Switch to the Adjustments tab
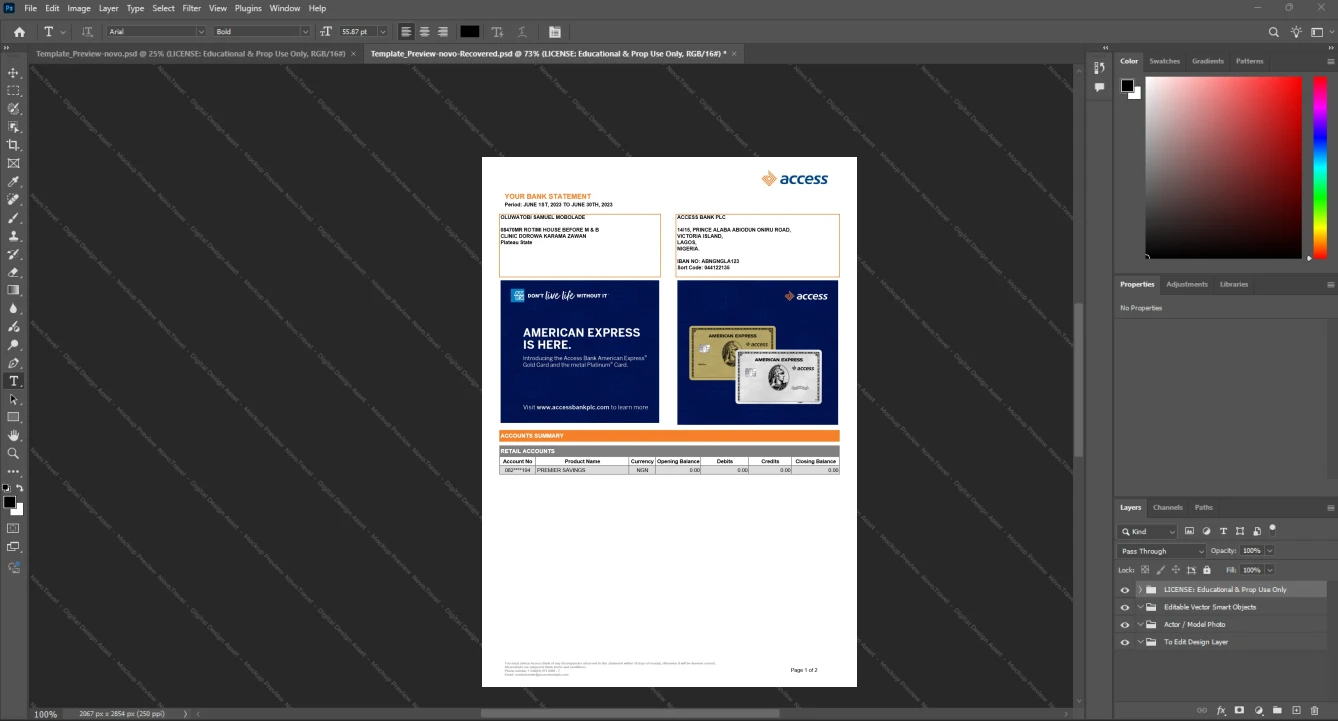This screenshot has height=721, width=1338. click(x=1187, y=284)
